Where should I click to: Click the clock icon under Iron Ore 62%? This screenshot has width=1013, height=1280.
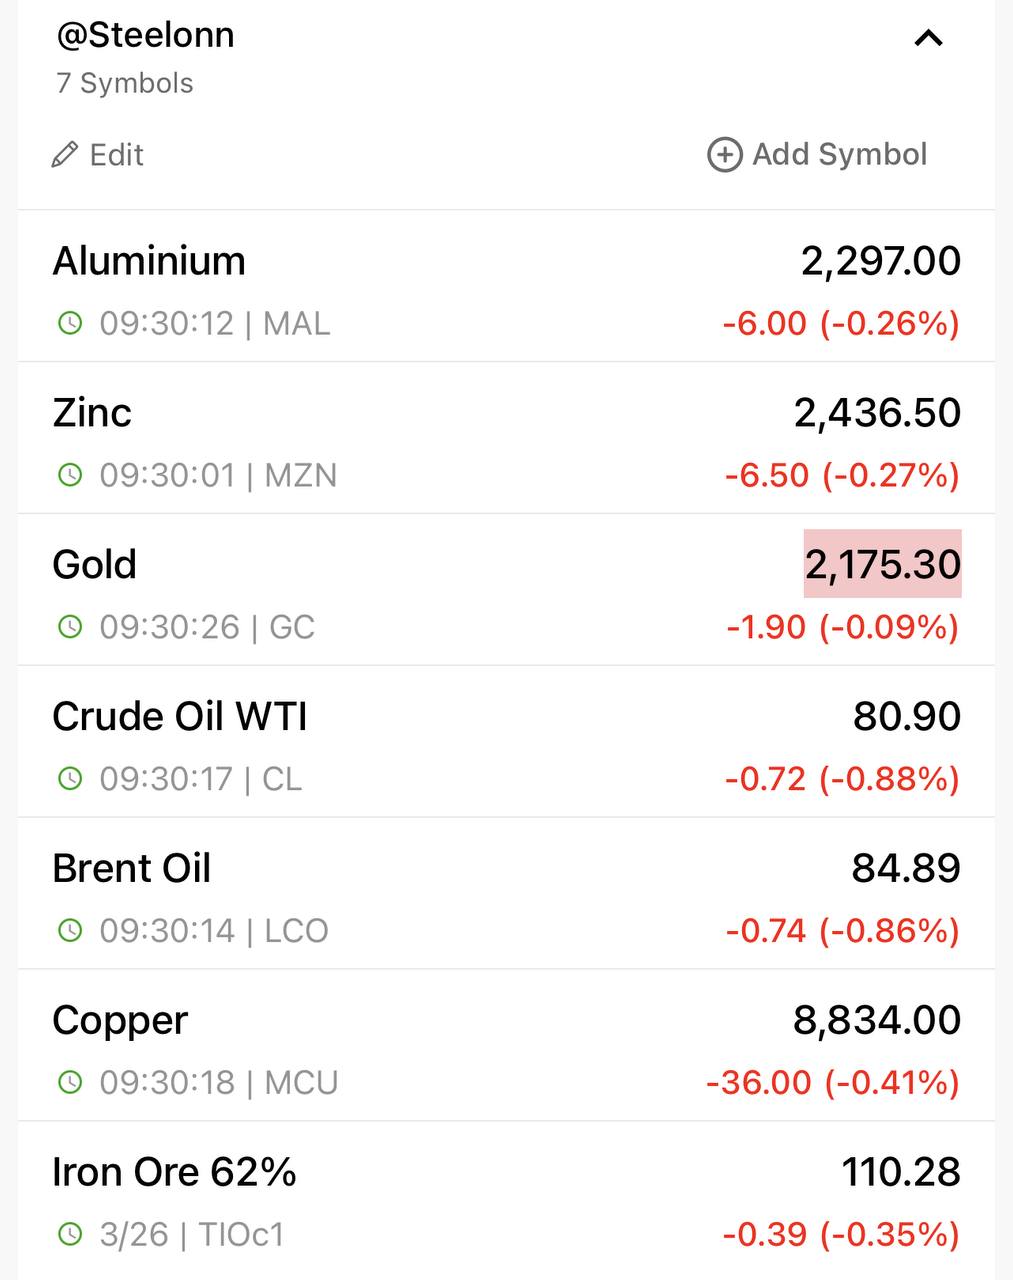pyautogui.click(x=70, y=1234)
